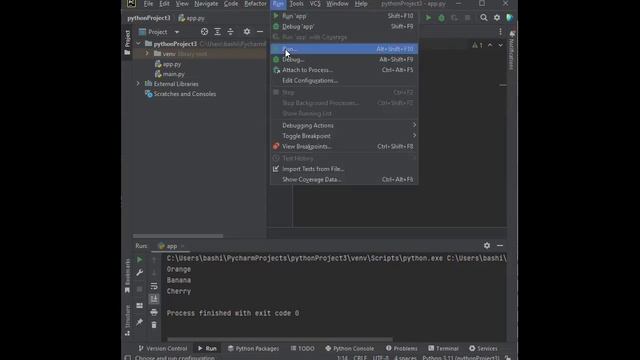Choose Run 'app' menu entry
The width and height of the screenshot is (640, 360).
344,16
